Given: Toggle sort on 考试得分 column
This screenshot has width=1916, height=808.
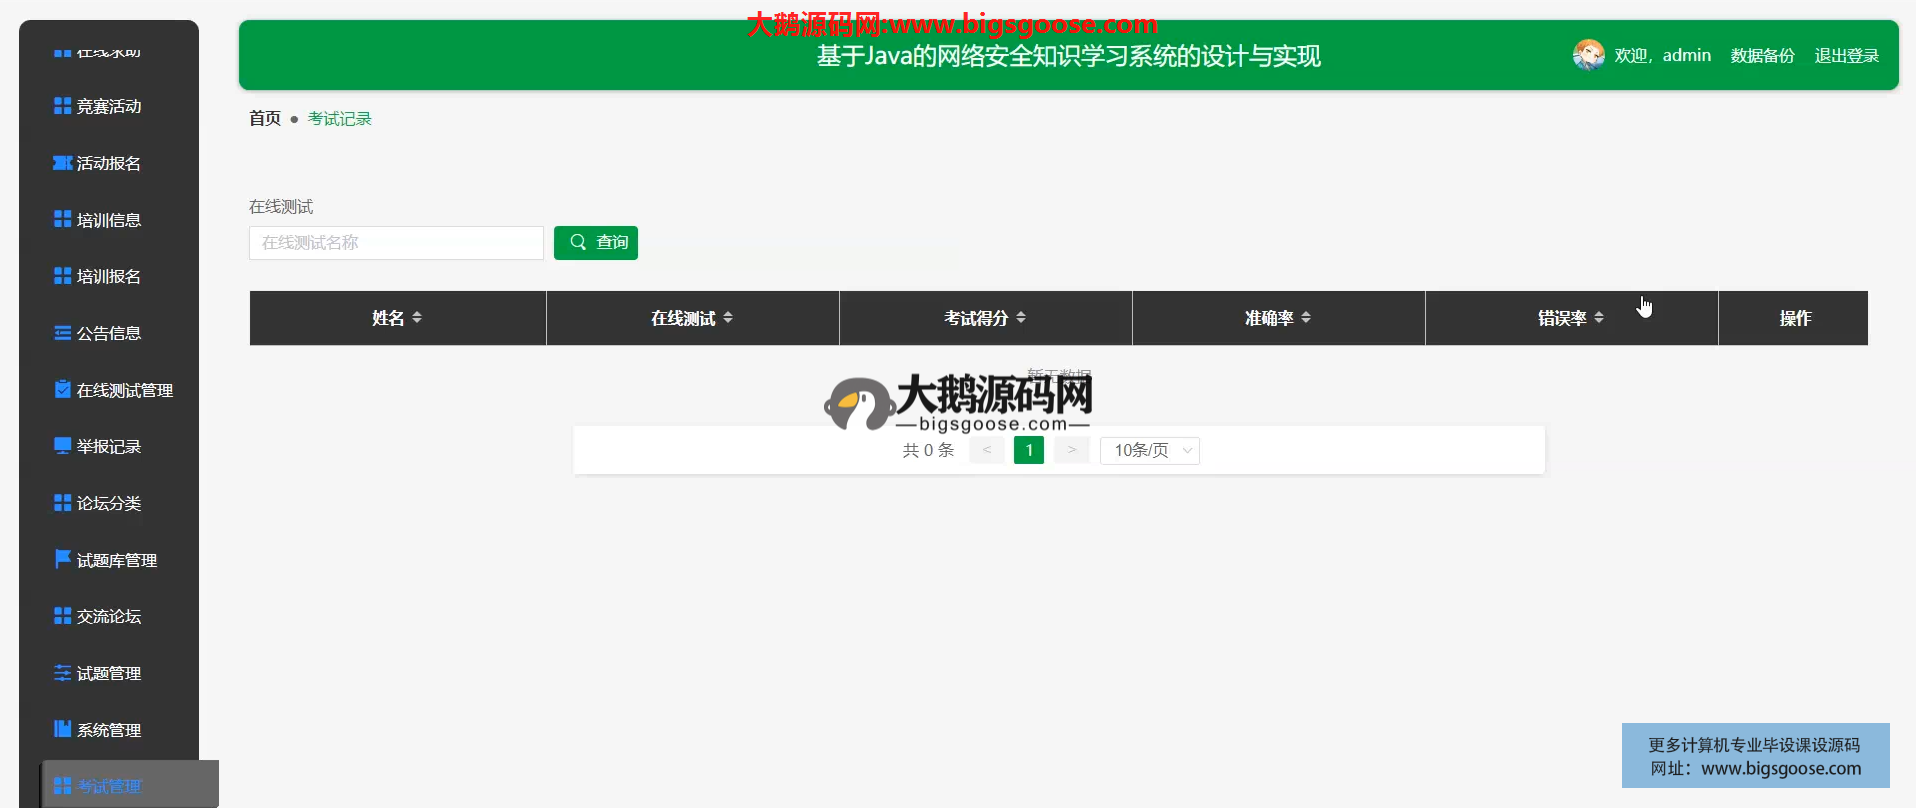Looking at the screenshot, I should pyautogui.click(x=1021, y=318).
